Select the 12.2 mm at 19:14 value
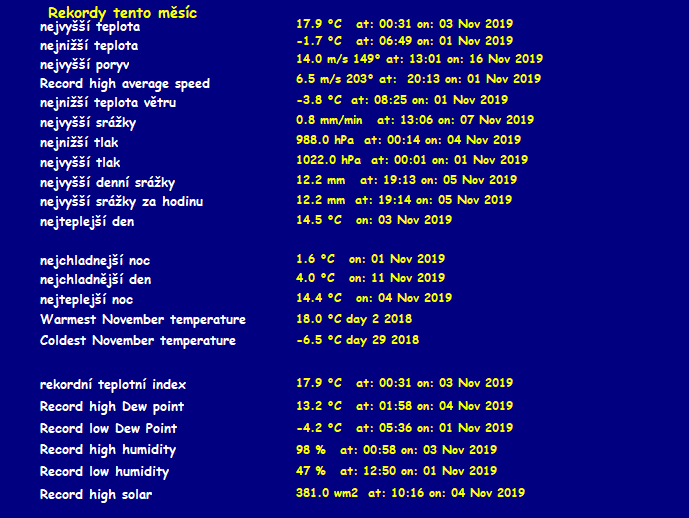The height and width of the screenshot is (518, 689). pos(404,200)
